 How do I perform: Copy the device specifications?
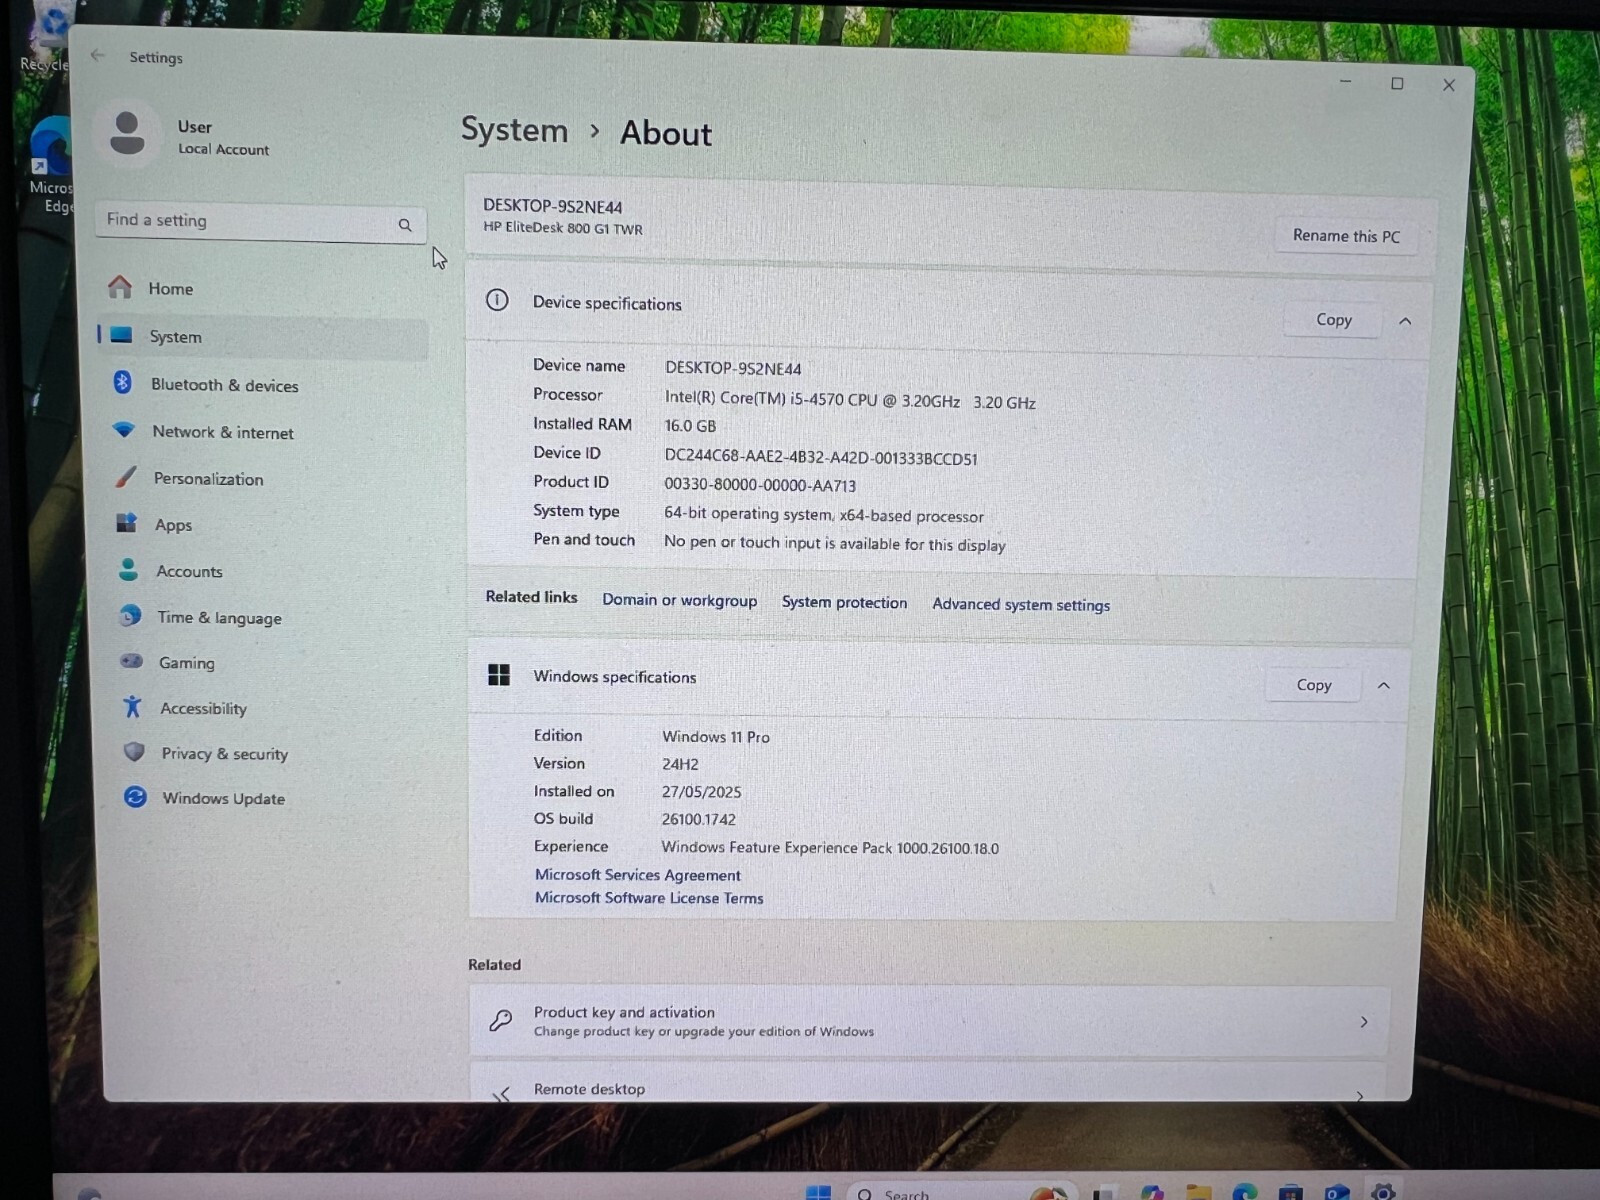1334,319
